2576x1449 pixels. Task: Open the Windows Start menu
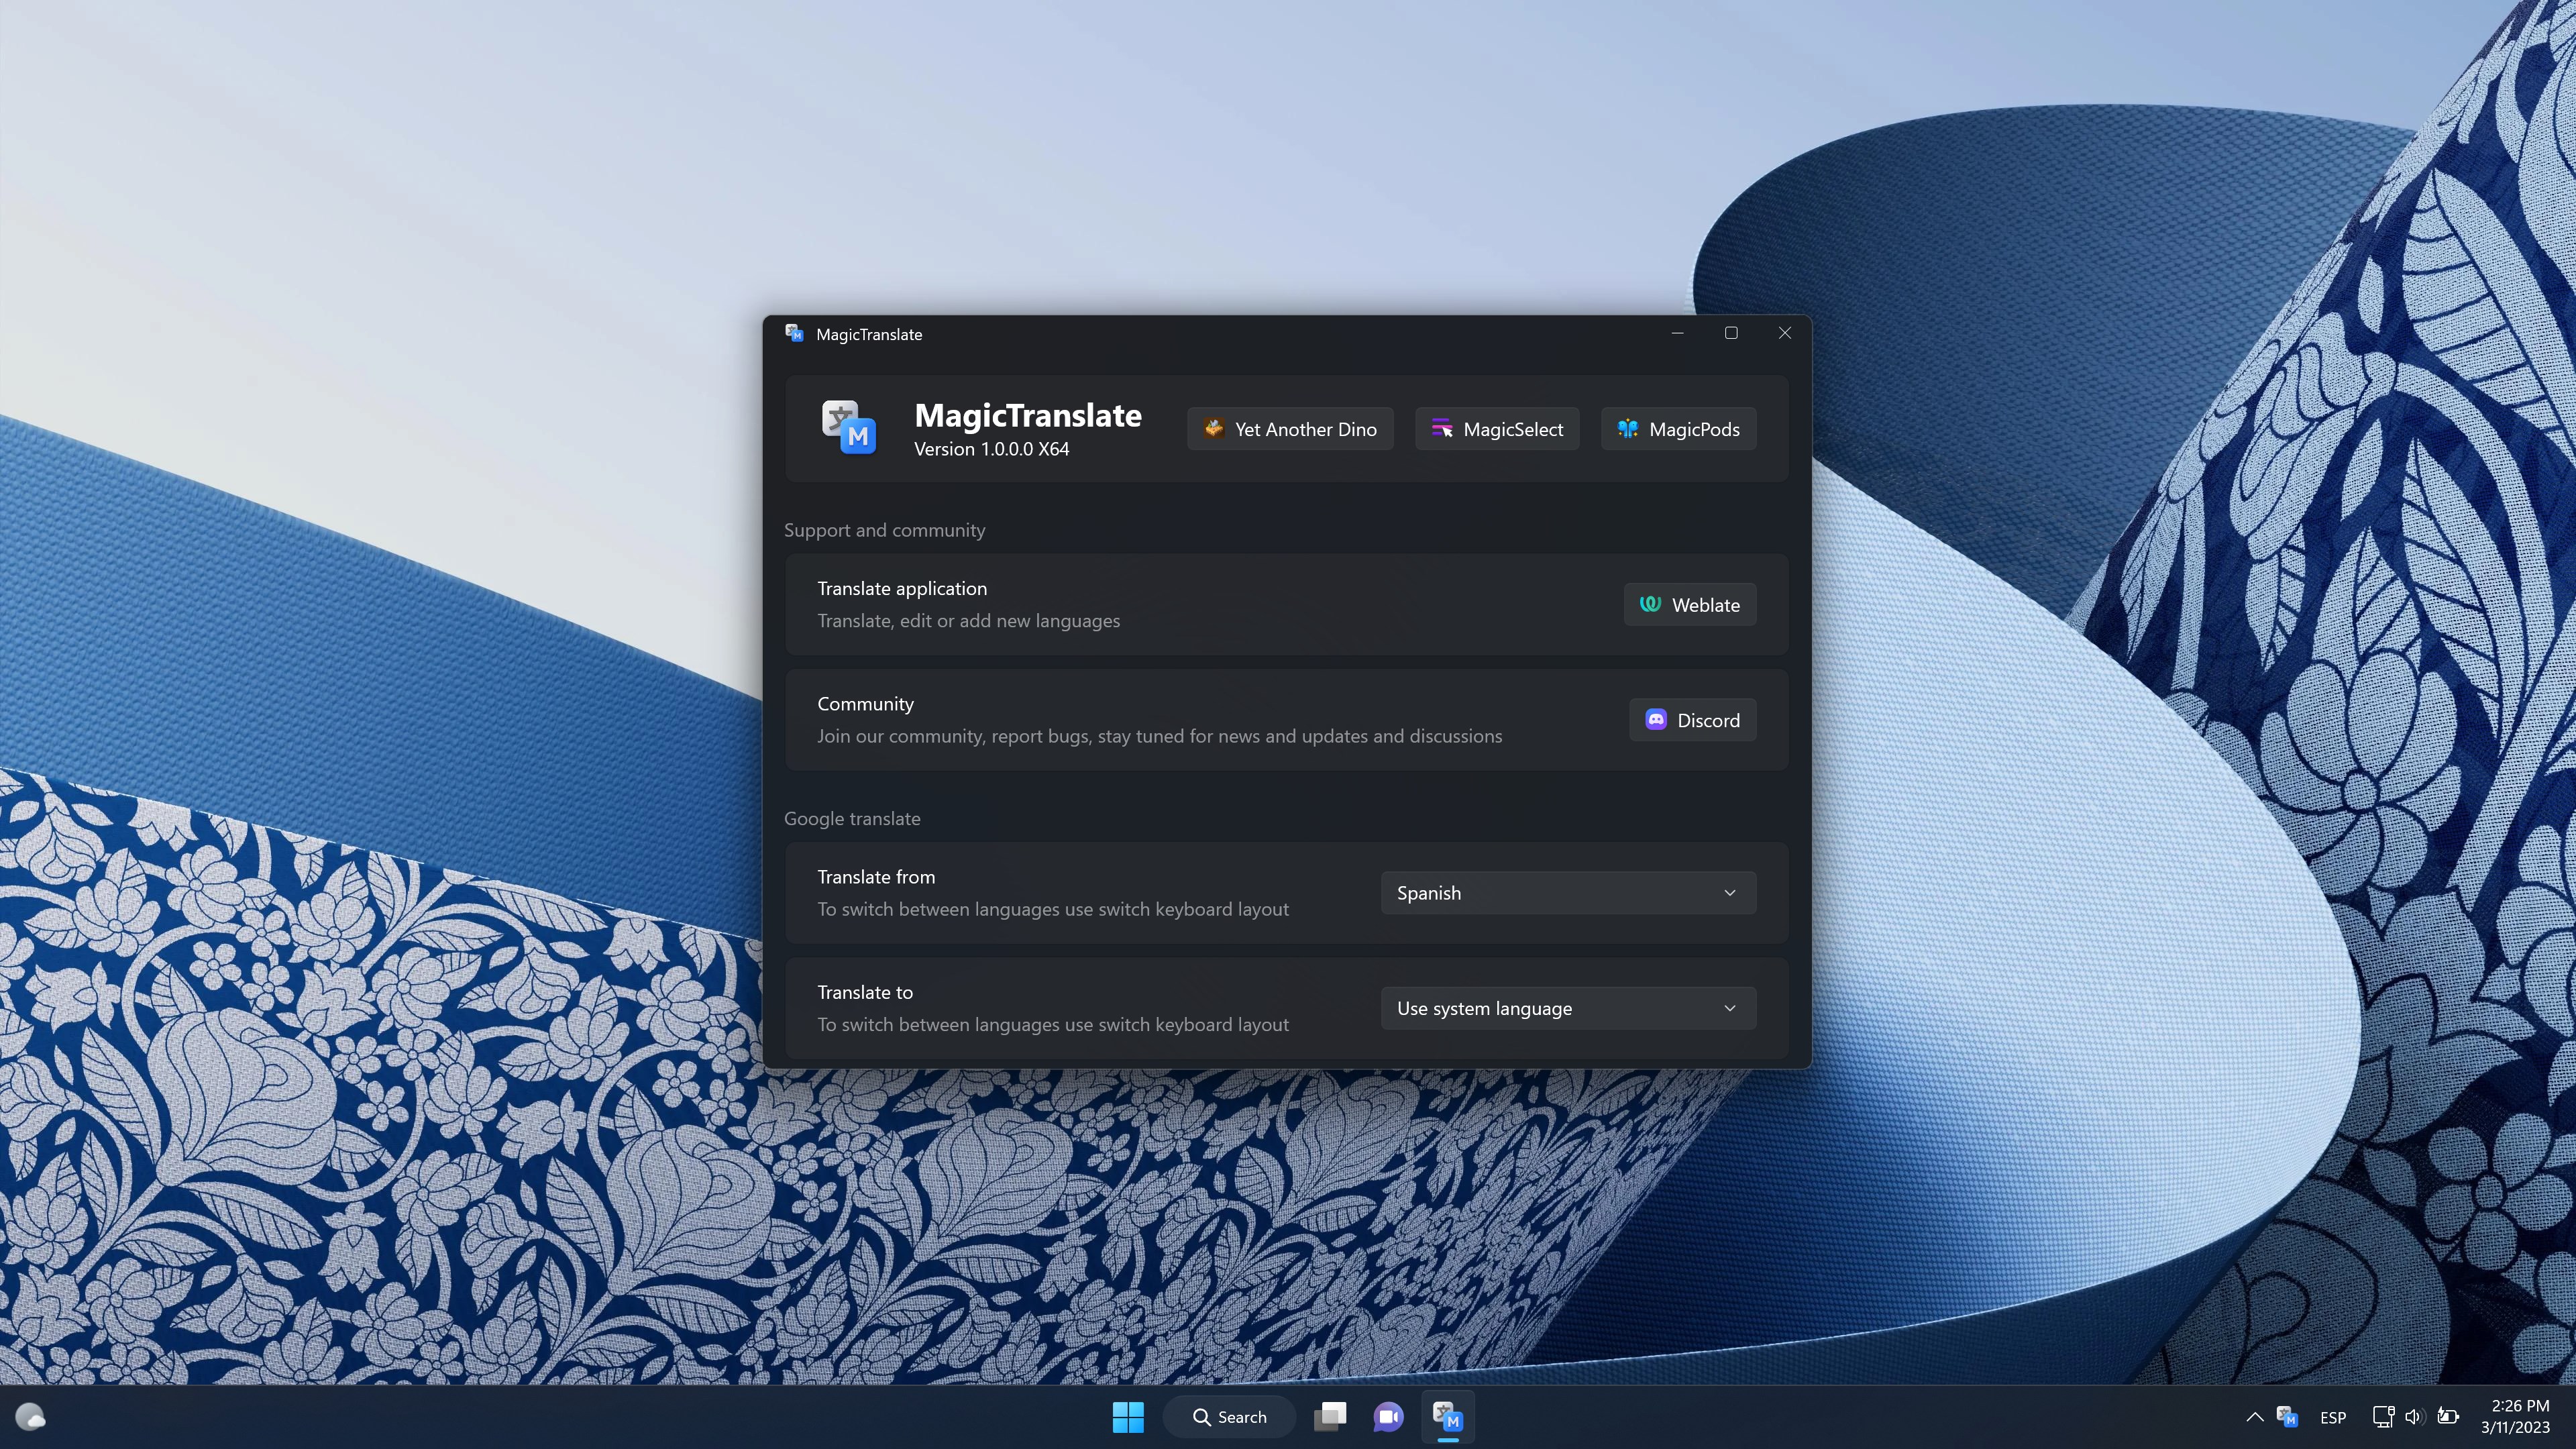tap(1128, 1417)
